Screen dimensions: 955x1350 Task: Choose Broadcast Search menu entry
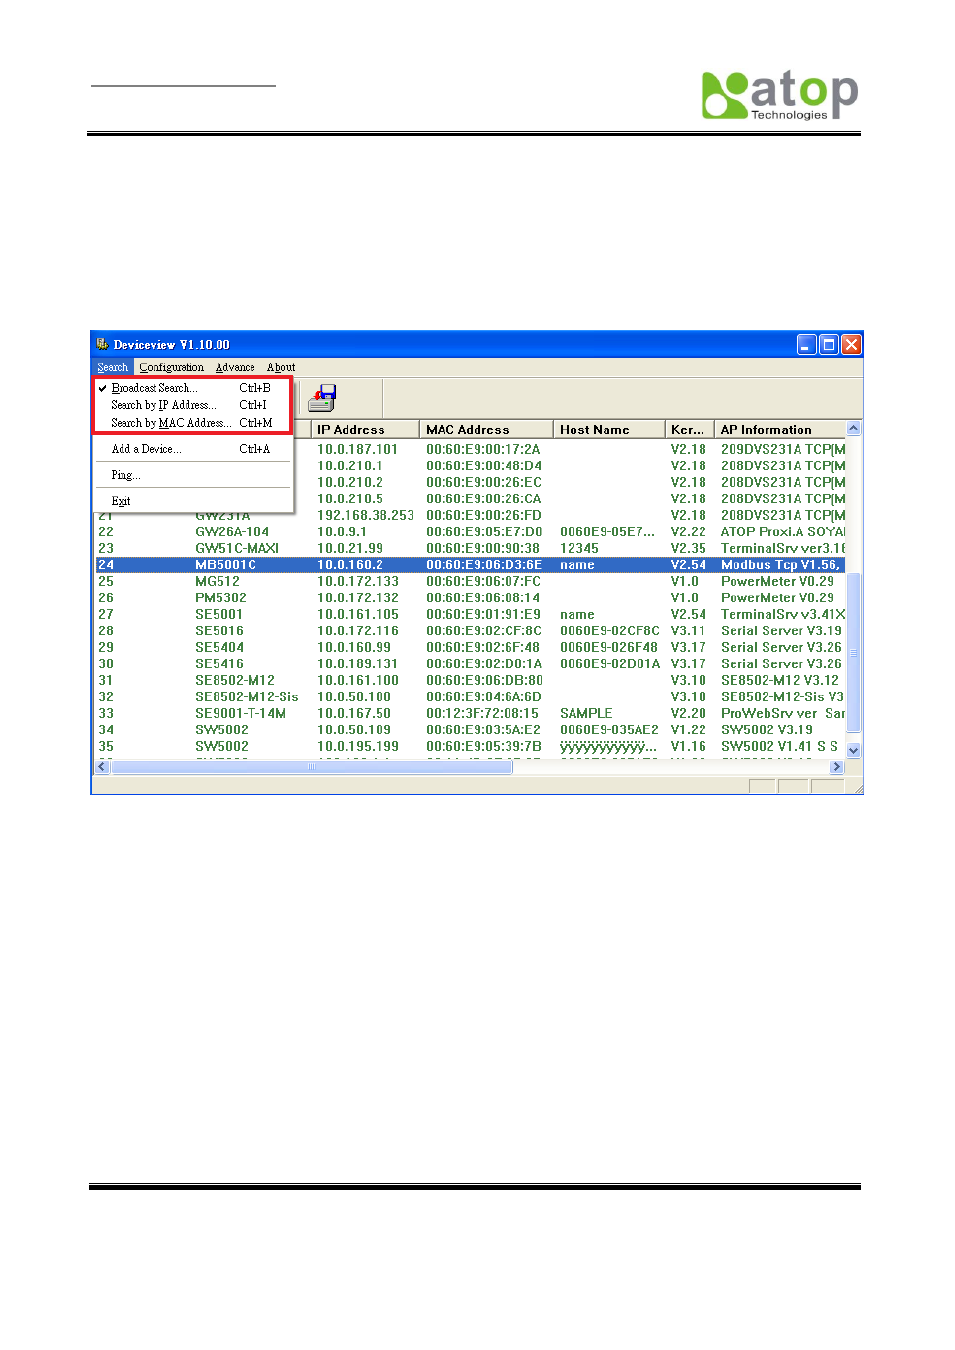pyautogui.click(x=193, y=388)
